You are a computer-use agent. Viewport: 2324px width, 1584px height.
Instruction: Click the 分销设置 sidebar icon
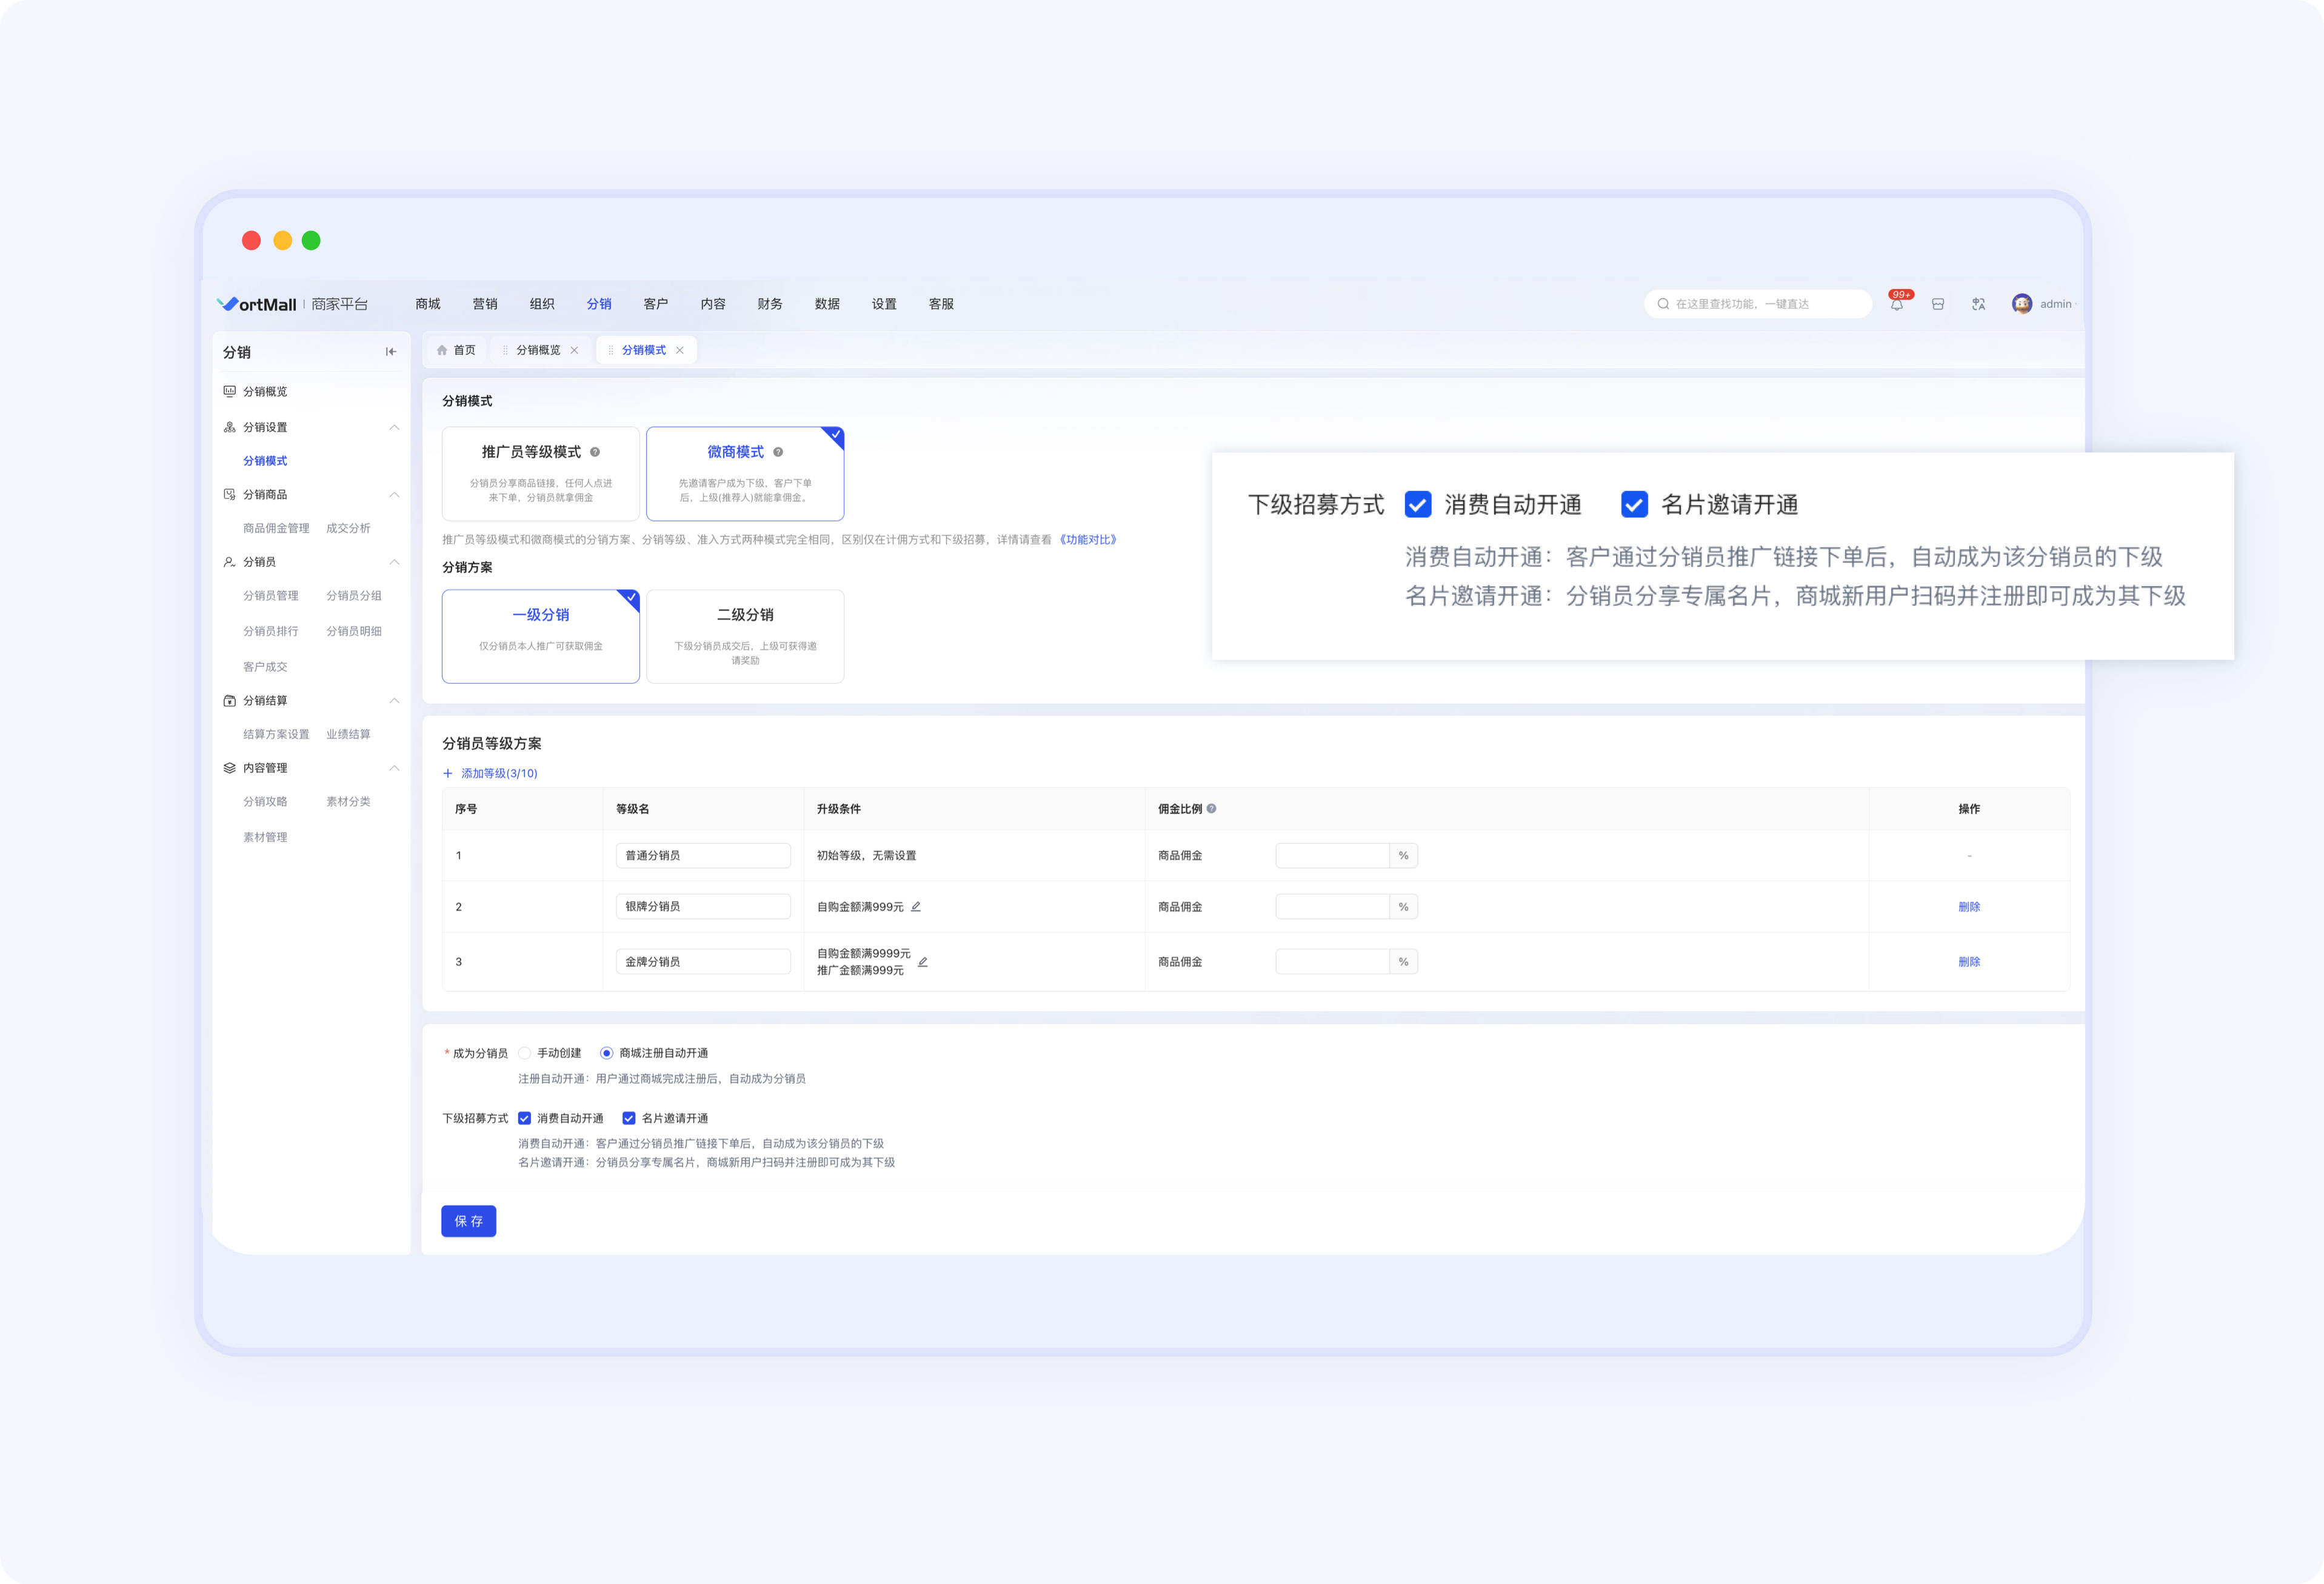click(x=230, y=427)
